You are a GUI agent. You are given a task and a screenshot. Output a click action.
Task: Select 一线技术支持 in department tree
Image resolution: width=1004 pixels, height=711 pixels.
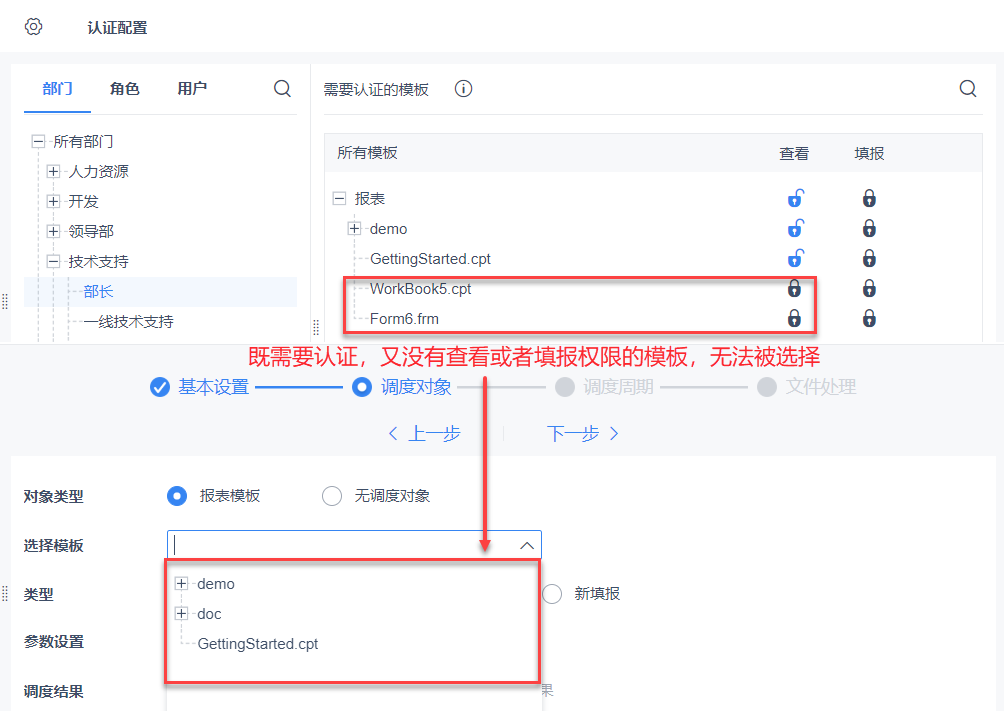[129, 322]
